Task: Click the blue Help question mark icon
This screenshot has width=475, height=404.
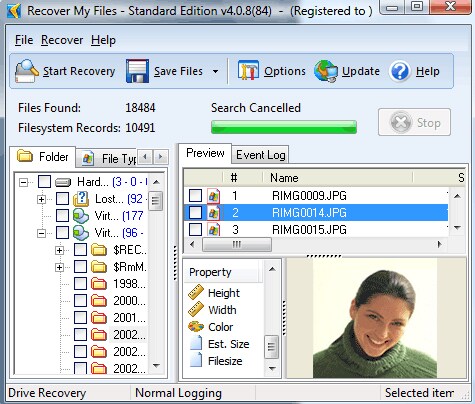Action: click(x=400, y=71)
